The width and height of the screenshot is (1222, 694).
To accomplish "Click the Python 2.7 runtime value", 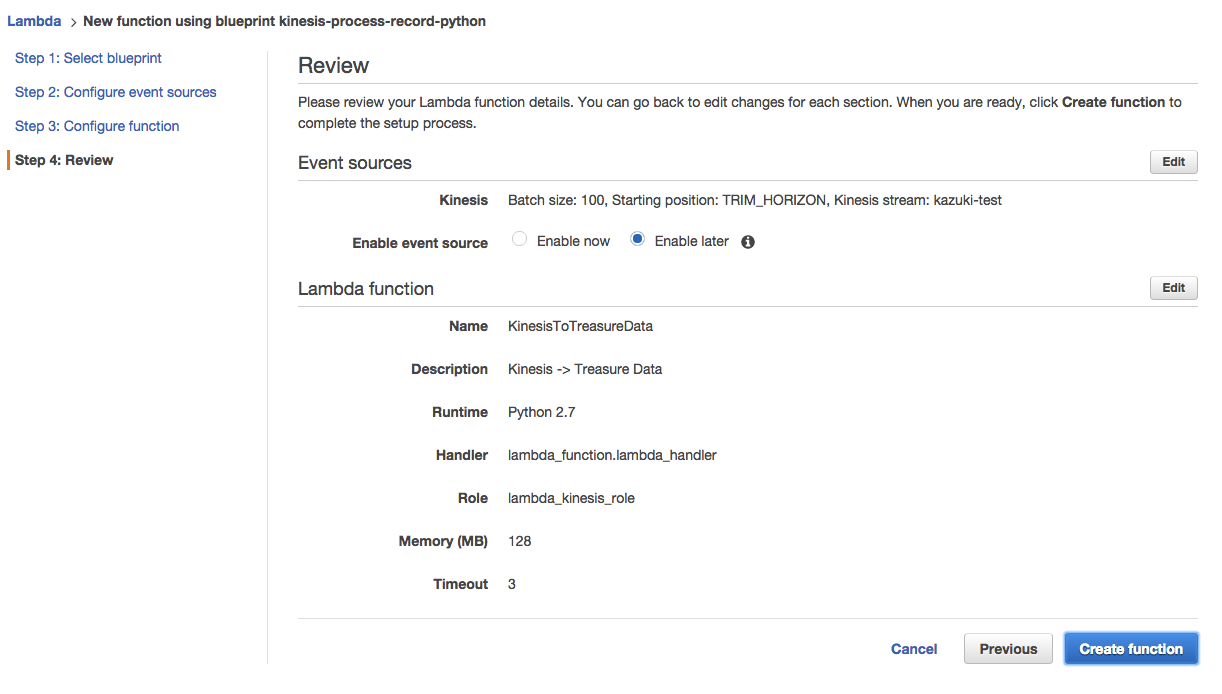I will point(541,412).
